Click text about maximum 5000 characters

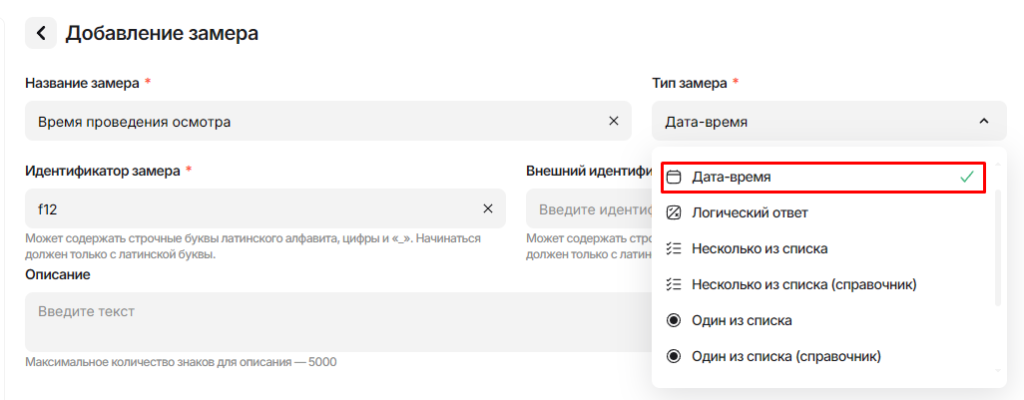[181, 361]
